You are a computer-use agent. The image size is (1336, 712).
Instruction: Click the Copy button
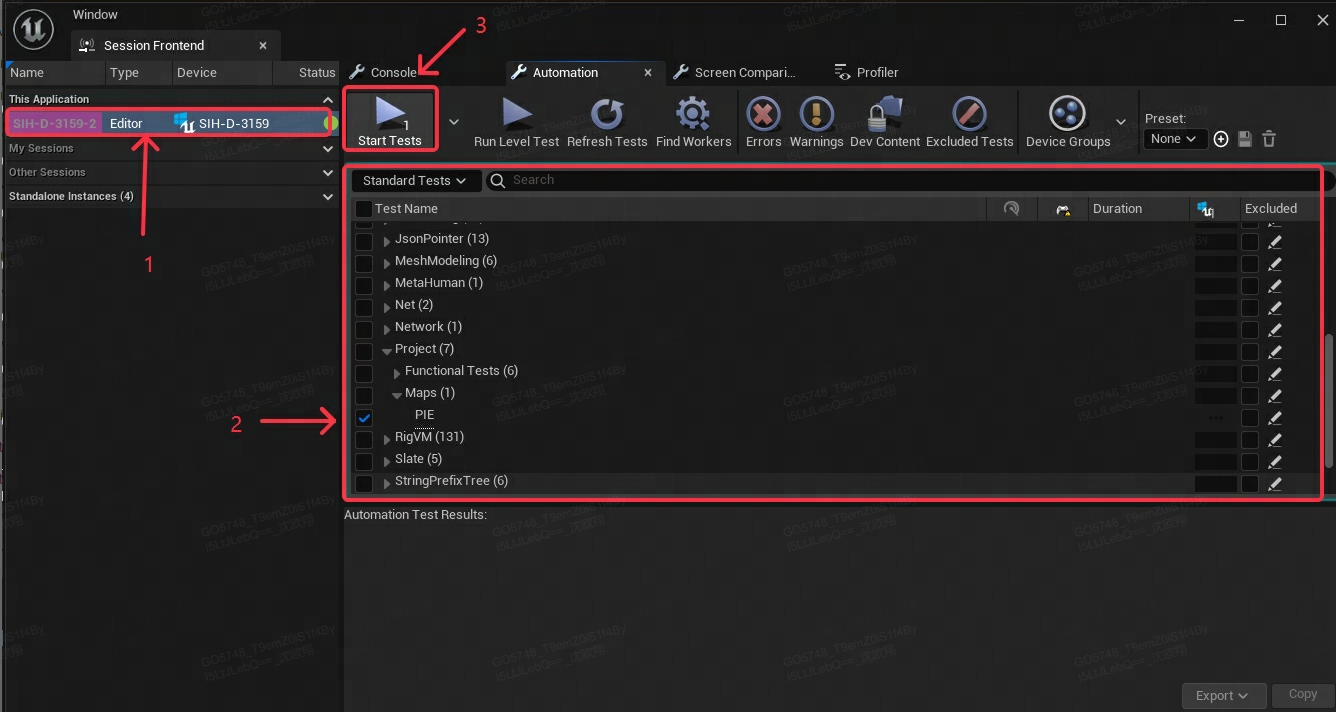click(1302, 695)
